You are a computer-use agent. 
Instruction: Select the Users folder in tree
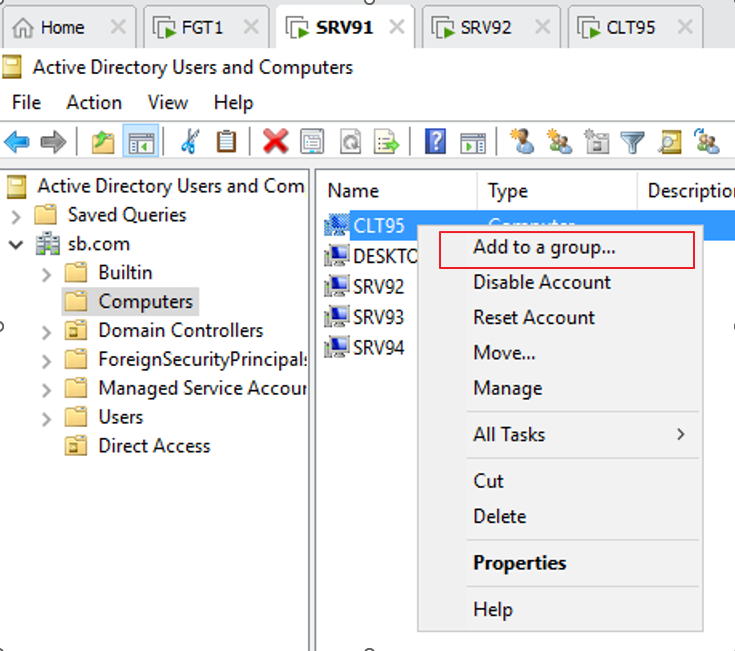point(120,417)
